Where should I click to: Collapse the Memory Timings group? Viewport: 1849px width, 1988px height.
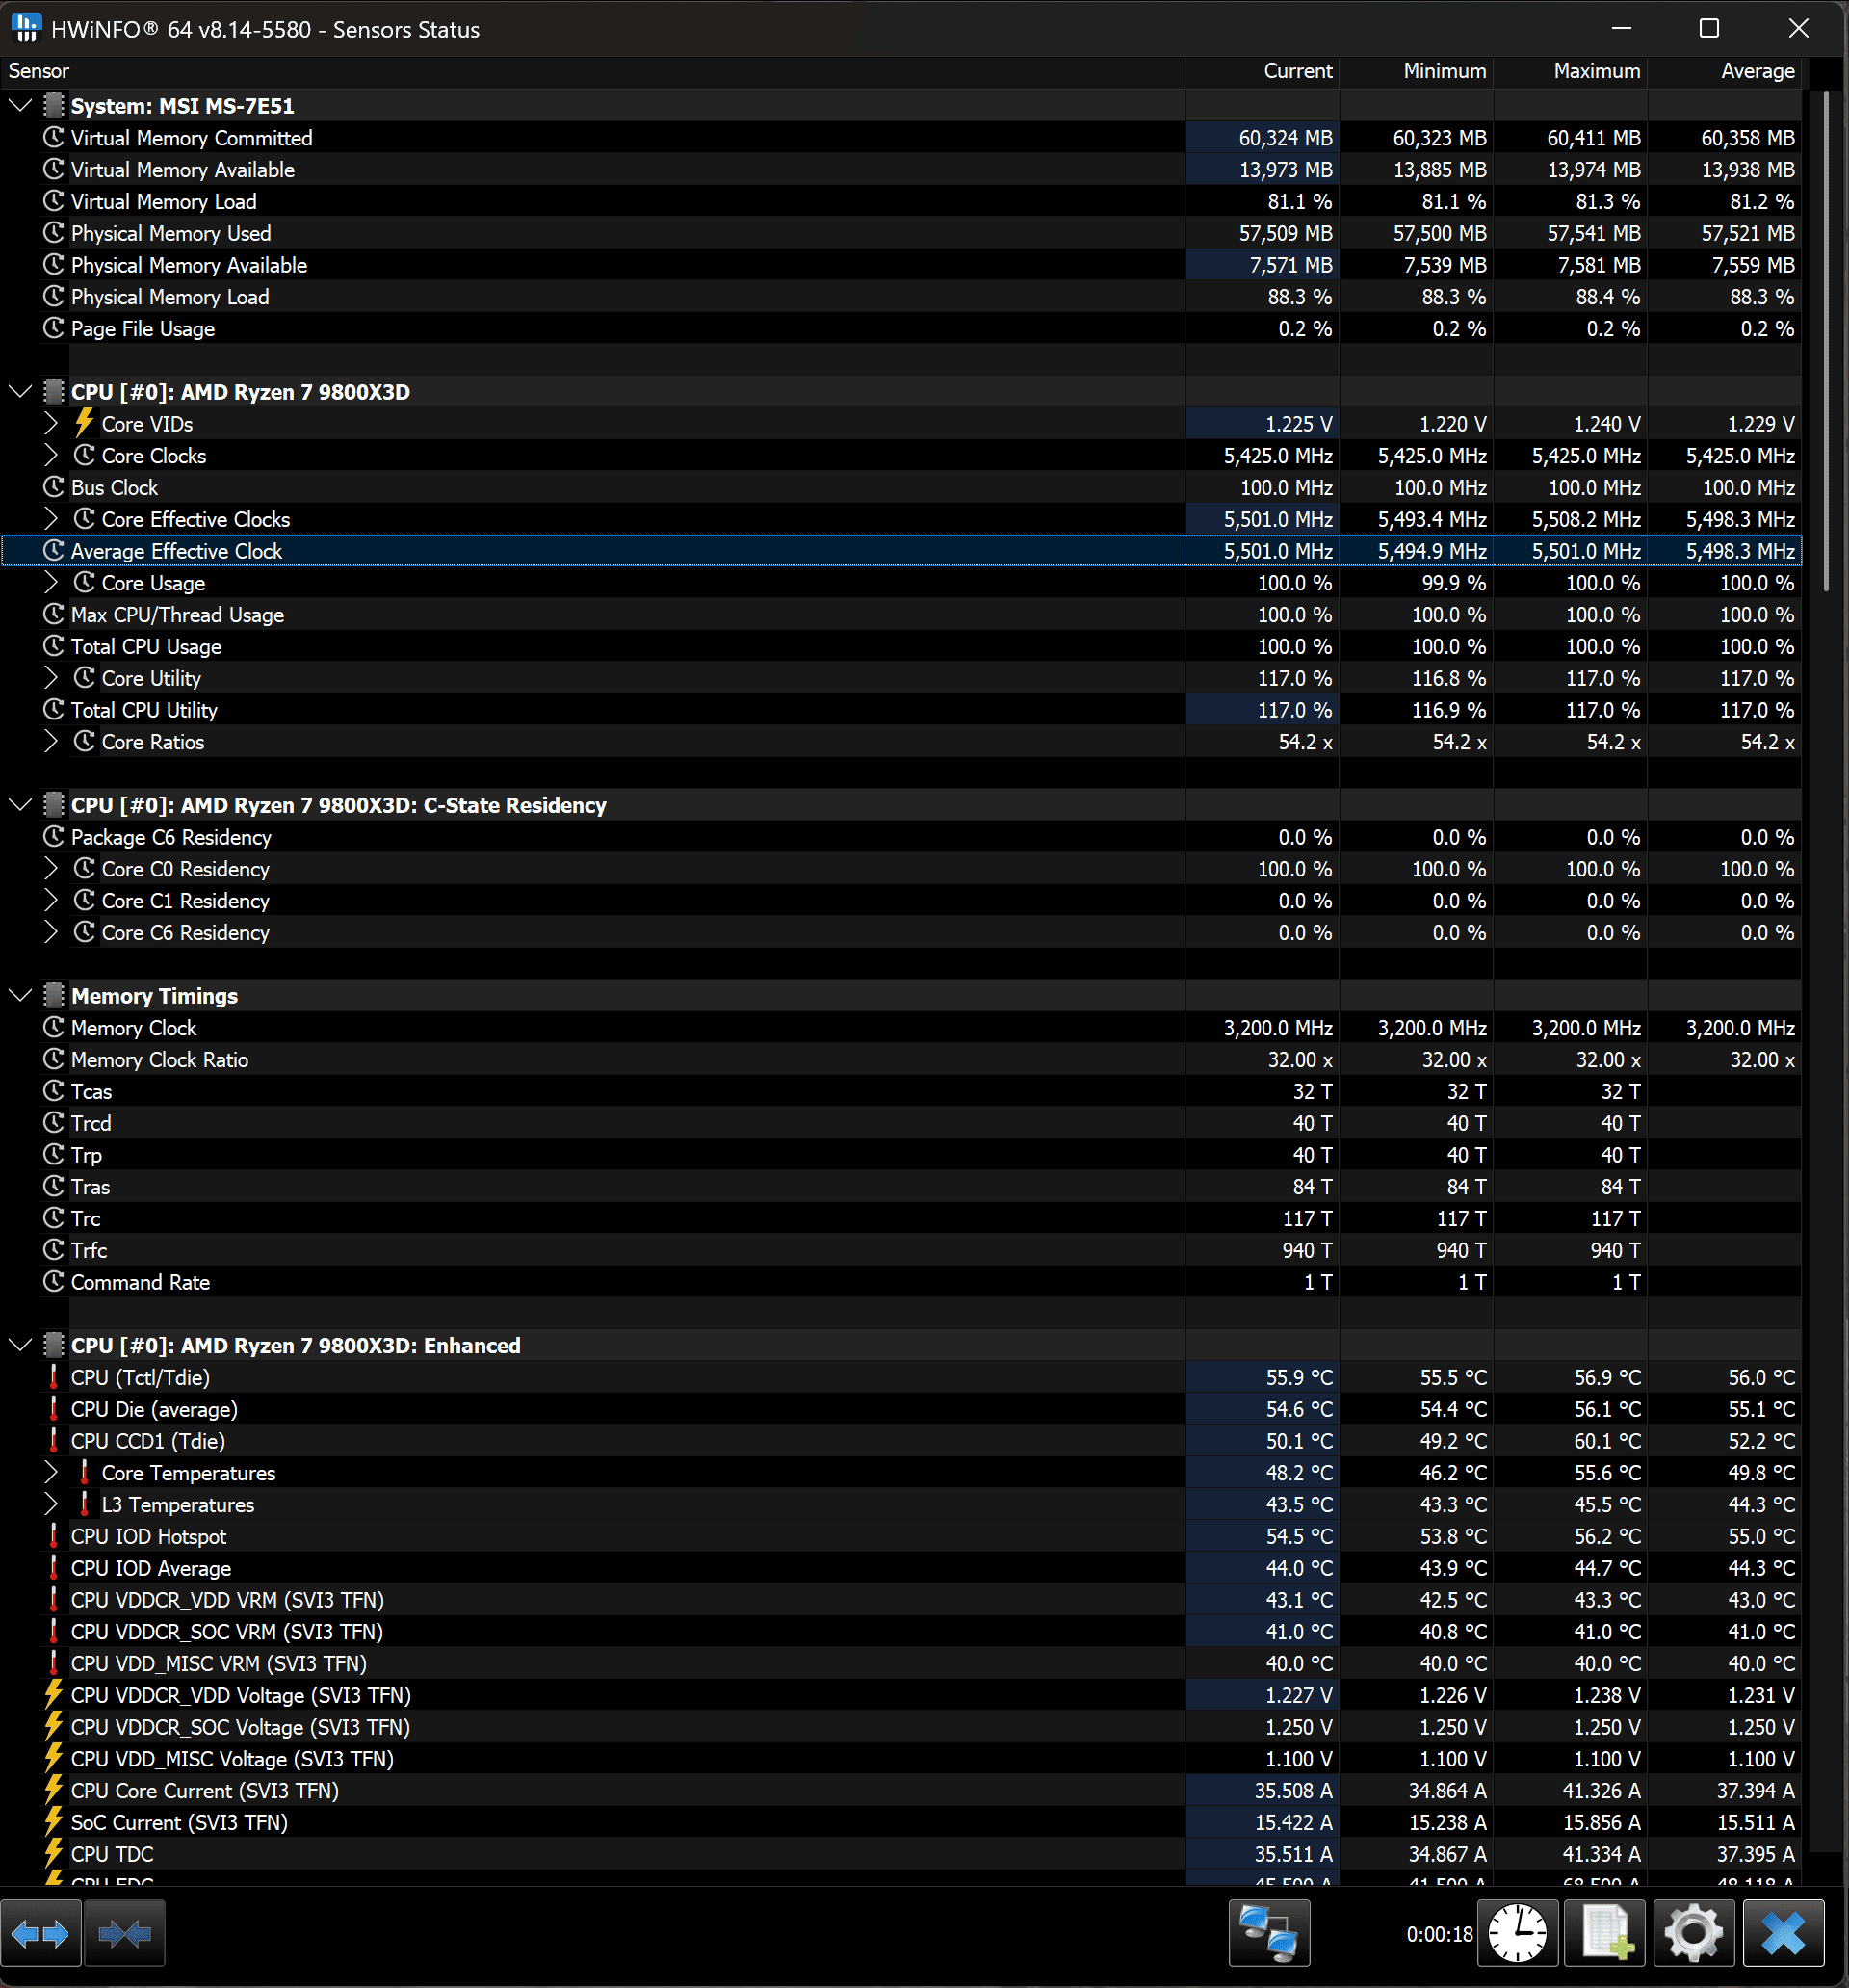[20, 995]
